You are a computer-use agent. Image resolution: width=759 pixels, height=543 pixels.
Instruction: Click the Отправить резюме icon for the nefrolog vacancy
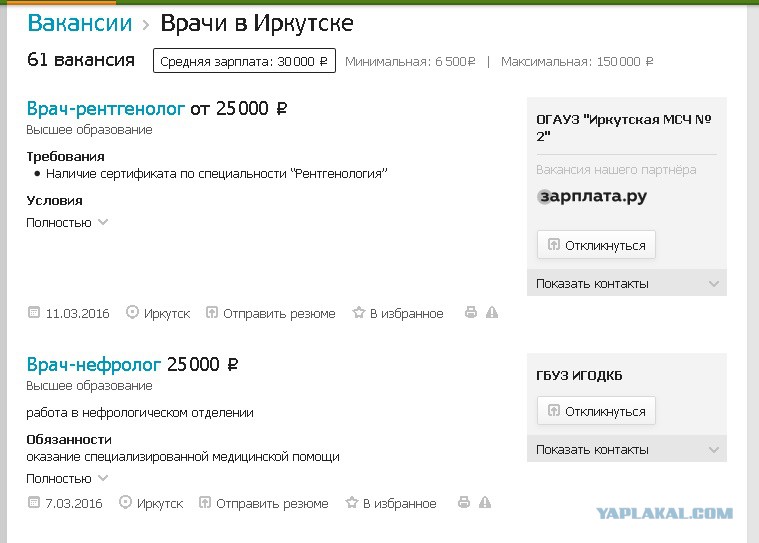tap(205, 502)
